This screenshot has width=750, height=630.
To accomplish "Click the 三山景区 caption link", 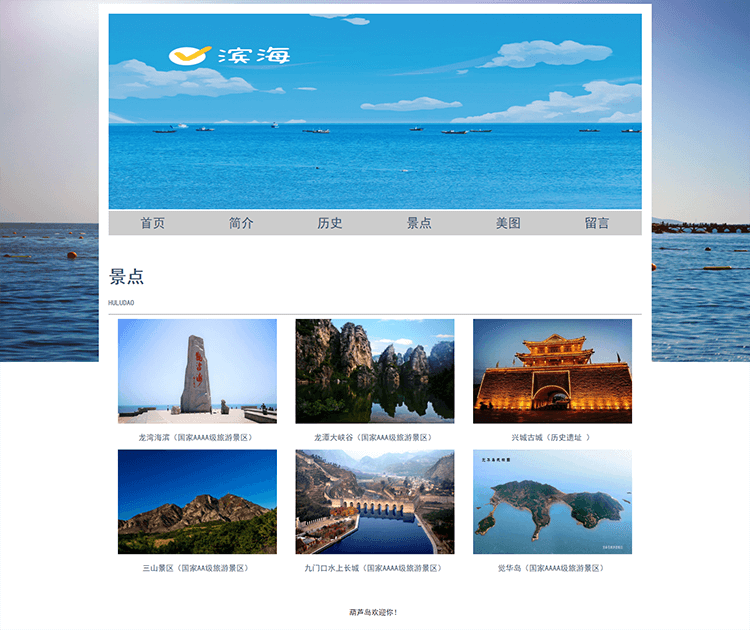I will (197, 568).
